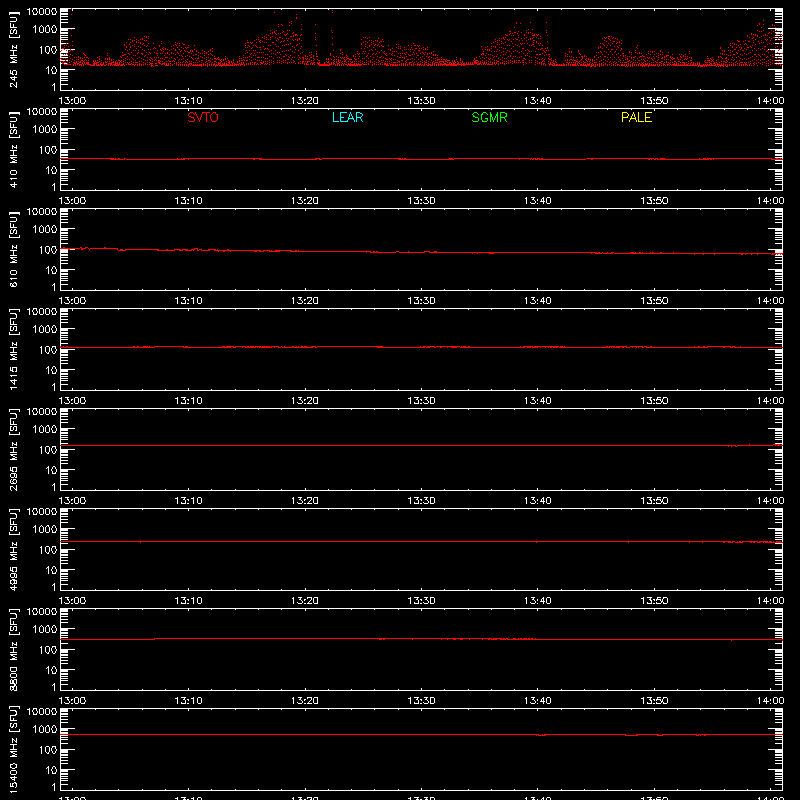Viewport: 800px width, 800px height.
Task: Select the 15400 MHz [SFU] axis title
Action: [x=14, y=749]
